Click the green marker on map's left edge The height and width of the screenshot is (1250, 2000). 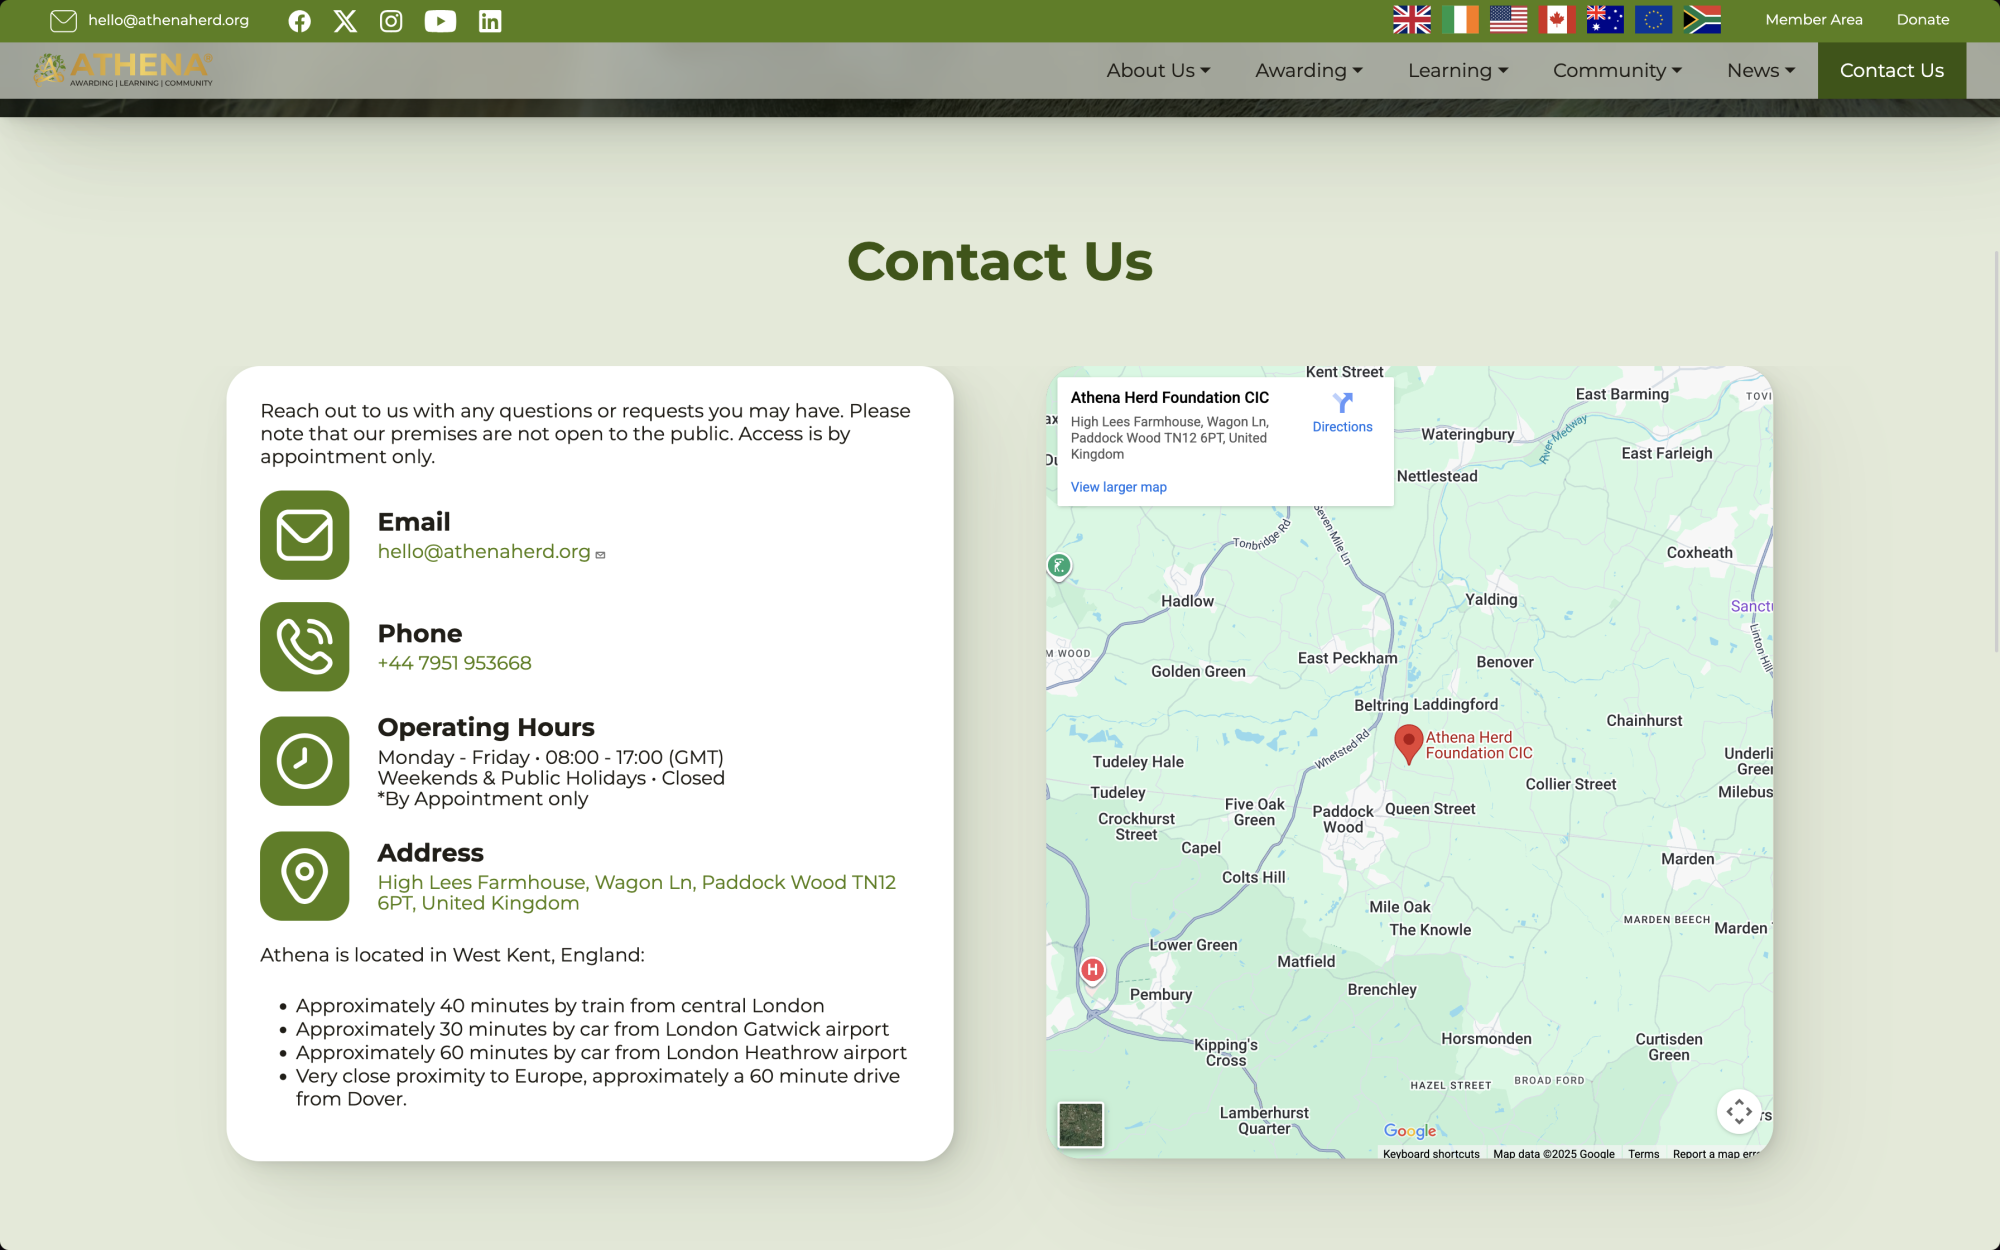[x=1059, y=567]
